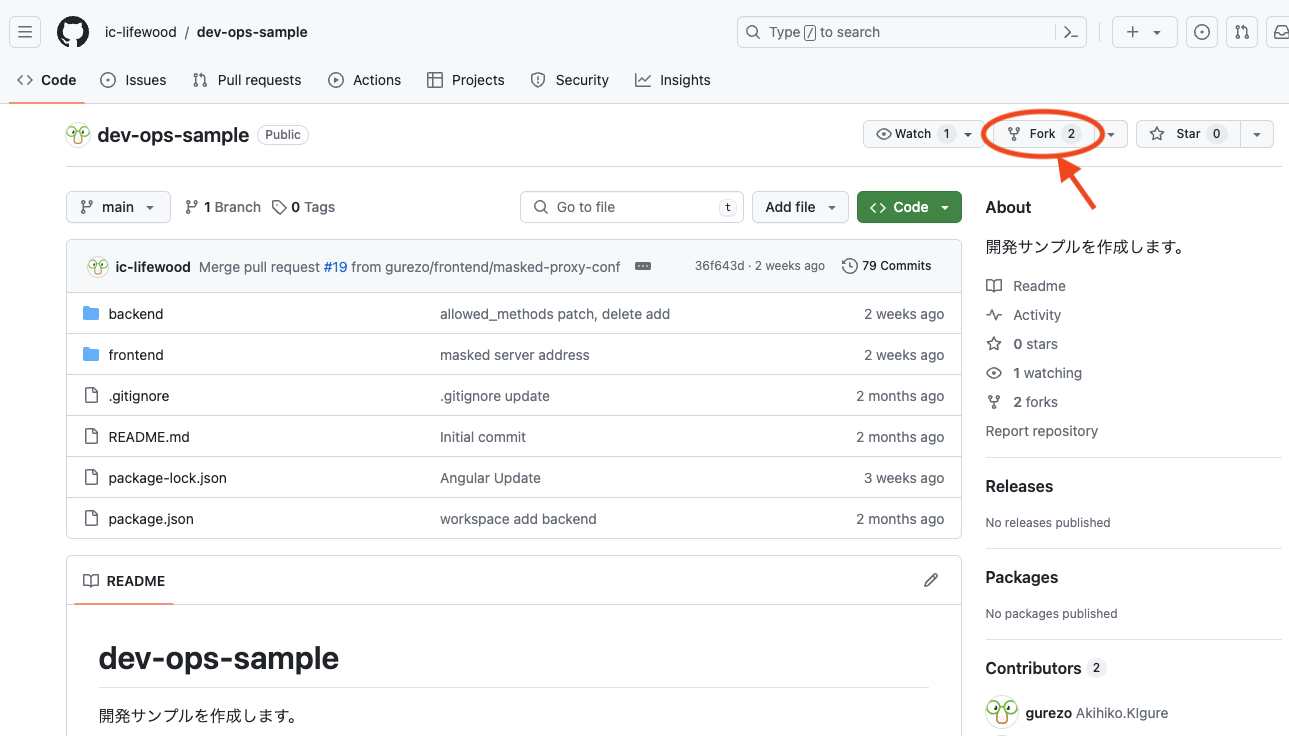Click the ic-lifewood commit author avatar

coord(98,266)
